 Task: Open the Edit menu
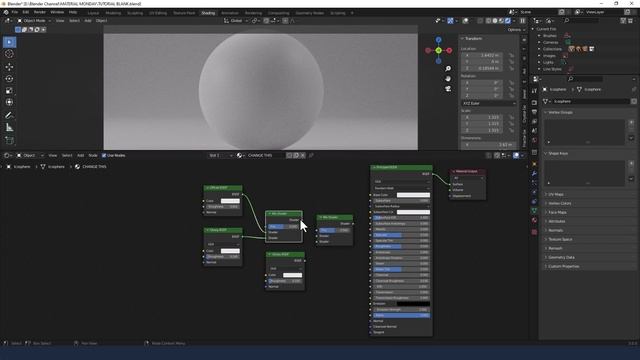[26, 12]
